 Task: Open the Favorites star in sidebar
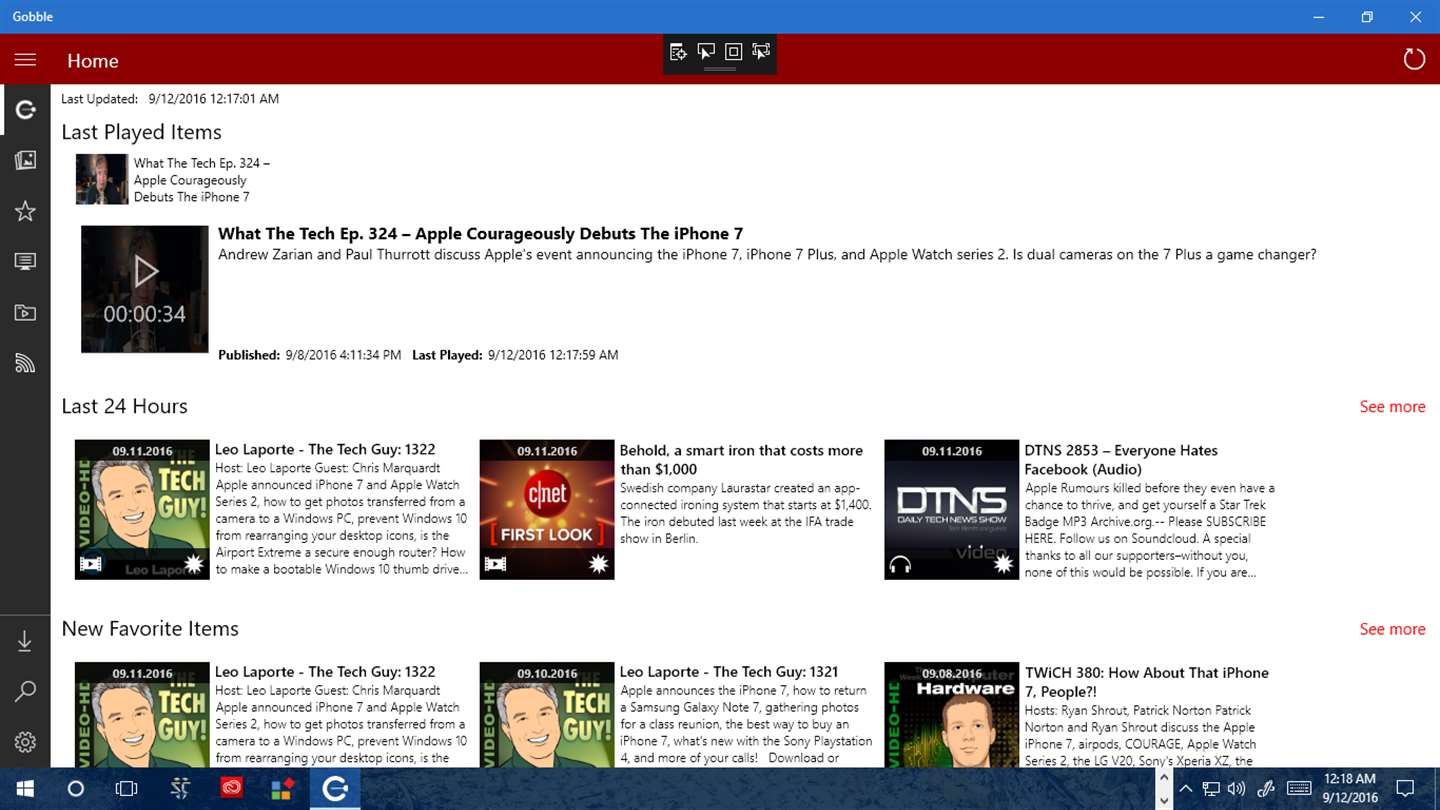25,211
